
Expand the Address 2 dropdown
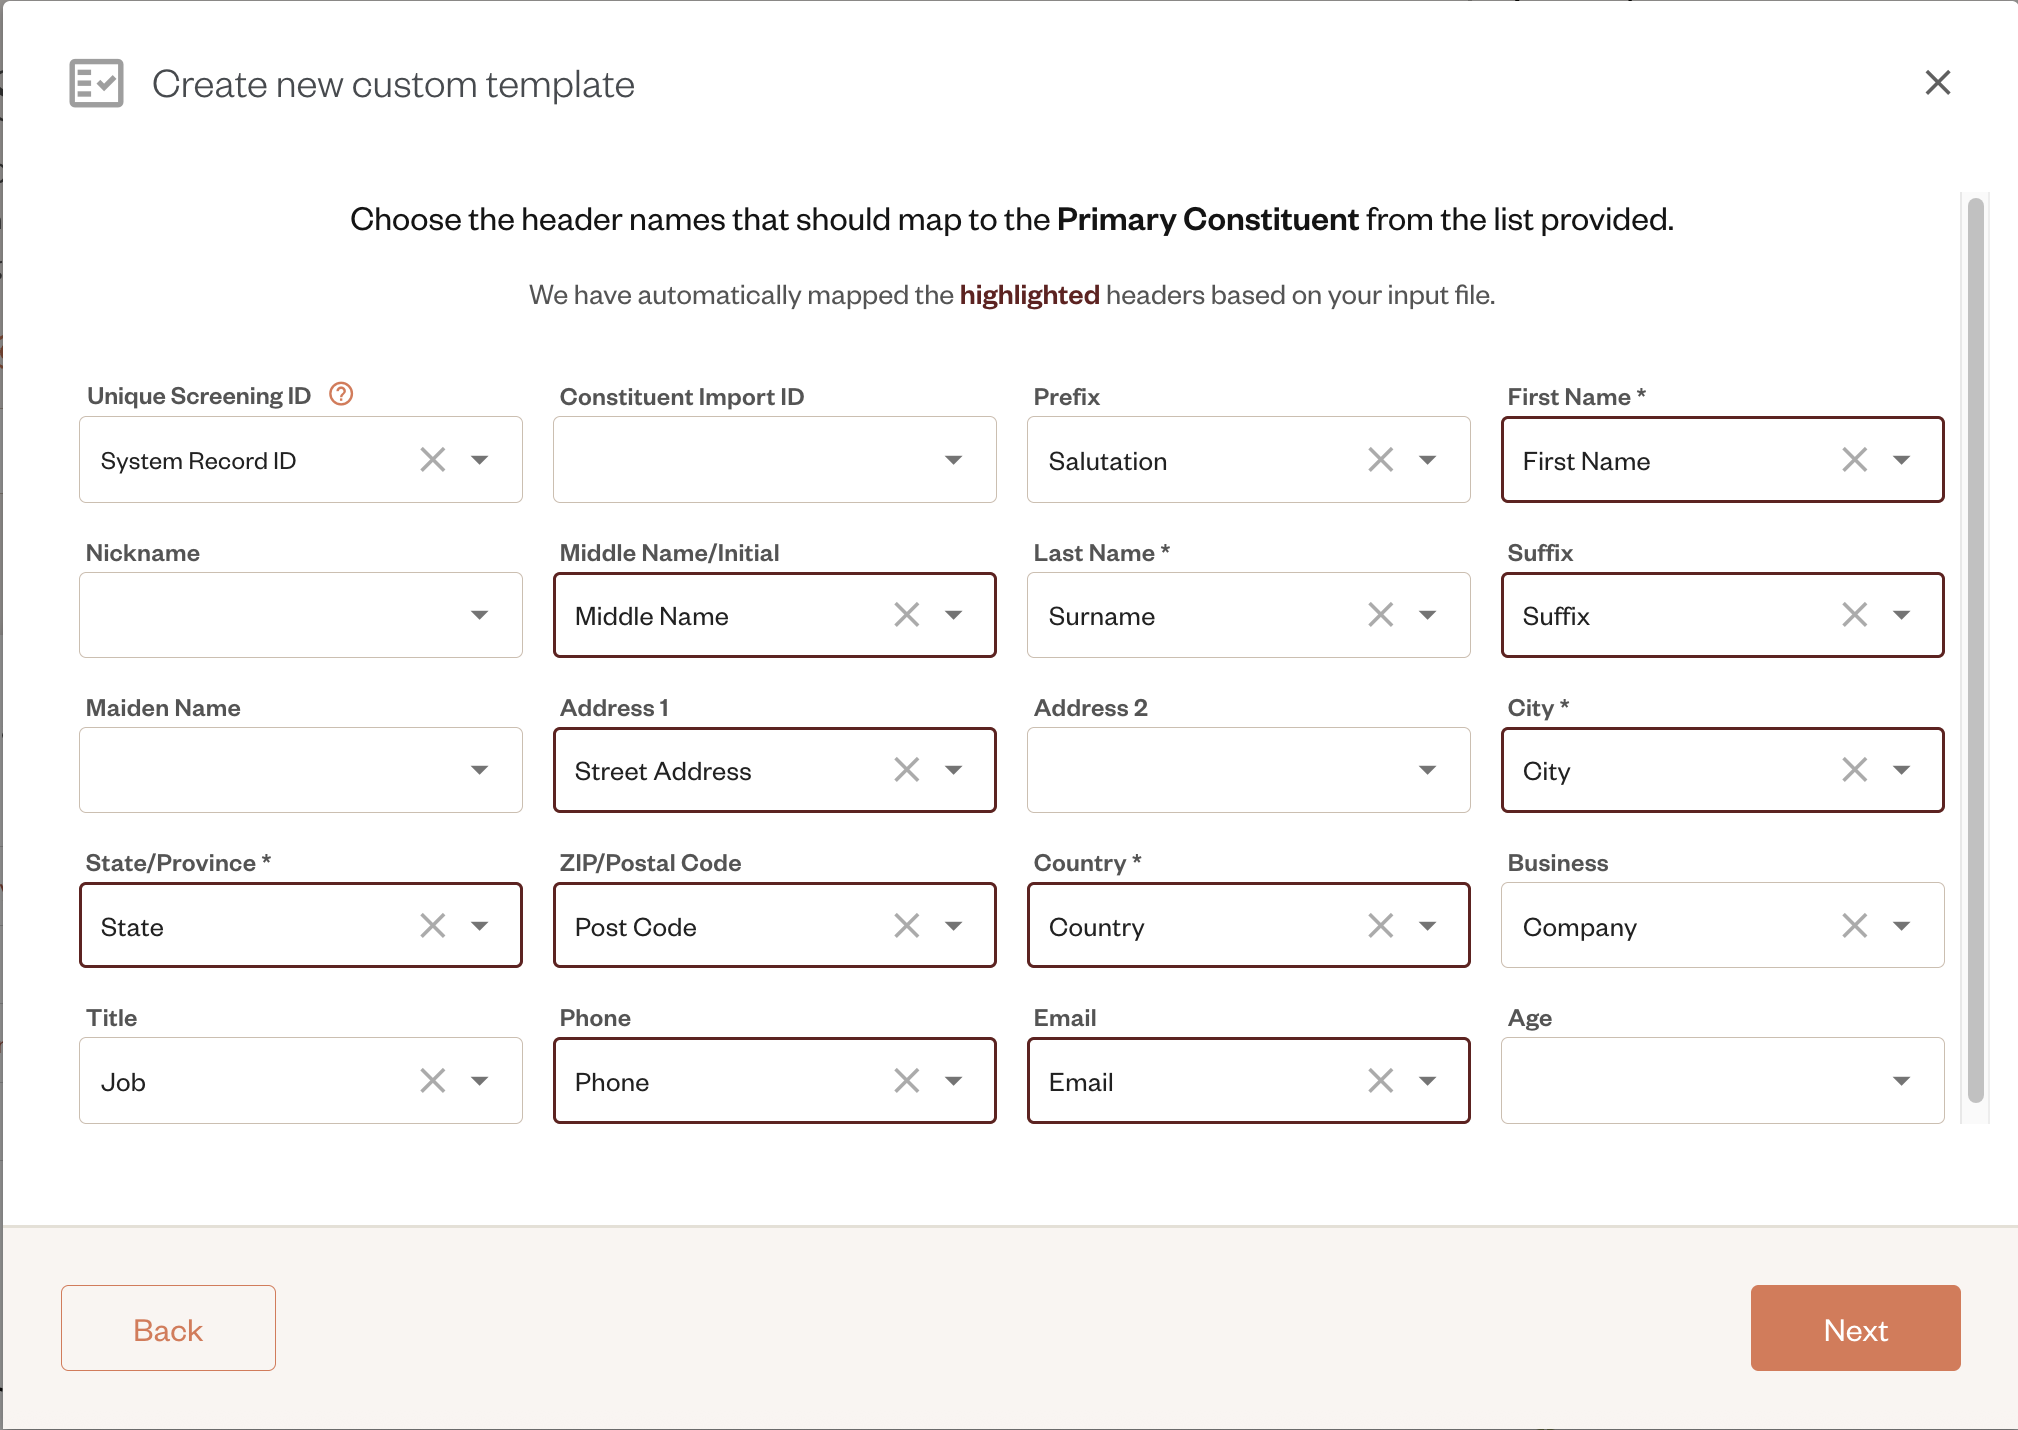[1249, 770]
